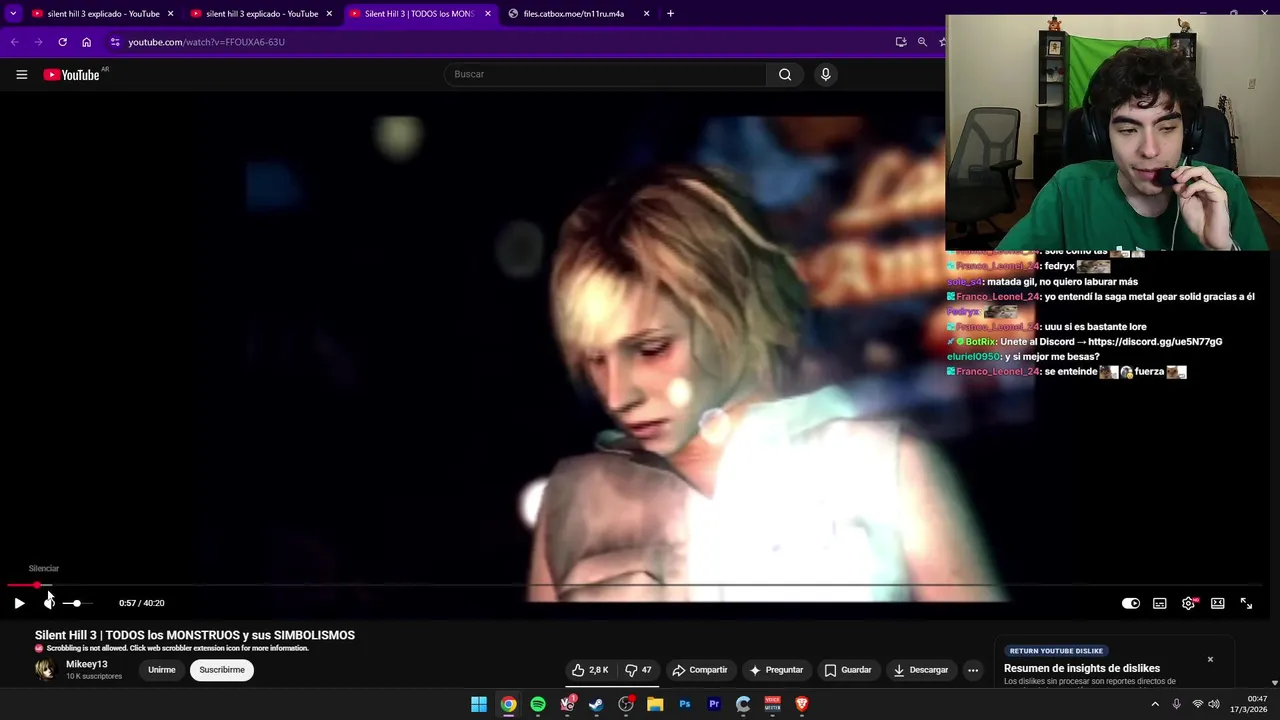Click the Return YouTube Dislike badge
This screenshot has height=720, width=1280.
click(1056, 651)
